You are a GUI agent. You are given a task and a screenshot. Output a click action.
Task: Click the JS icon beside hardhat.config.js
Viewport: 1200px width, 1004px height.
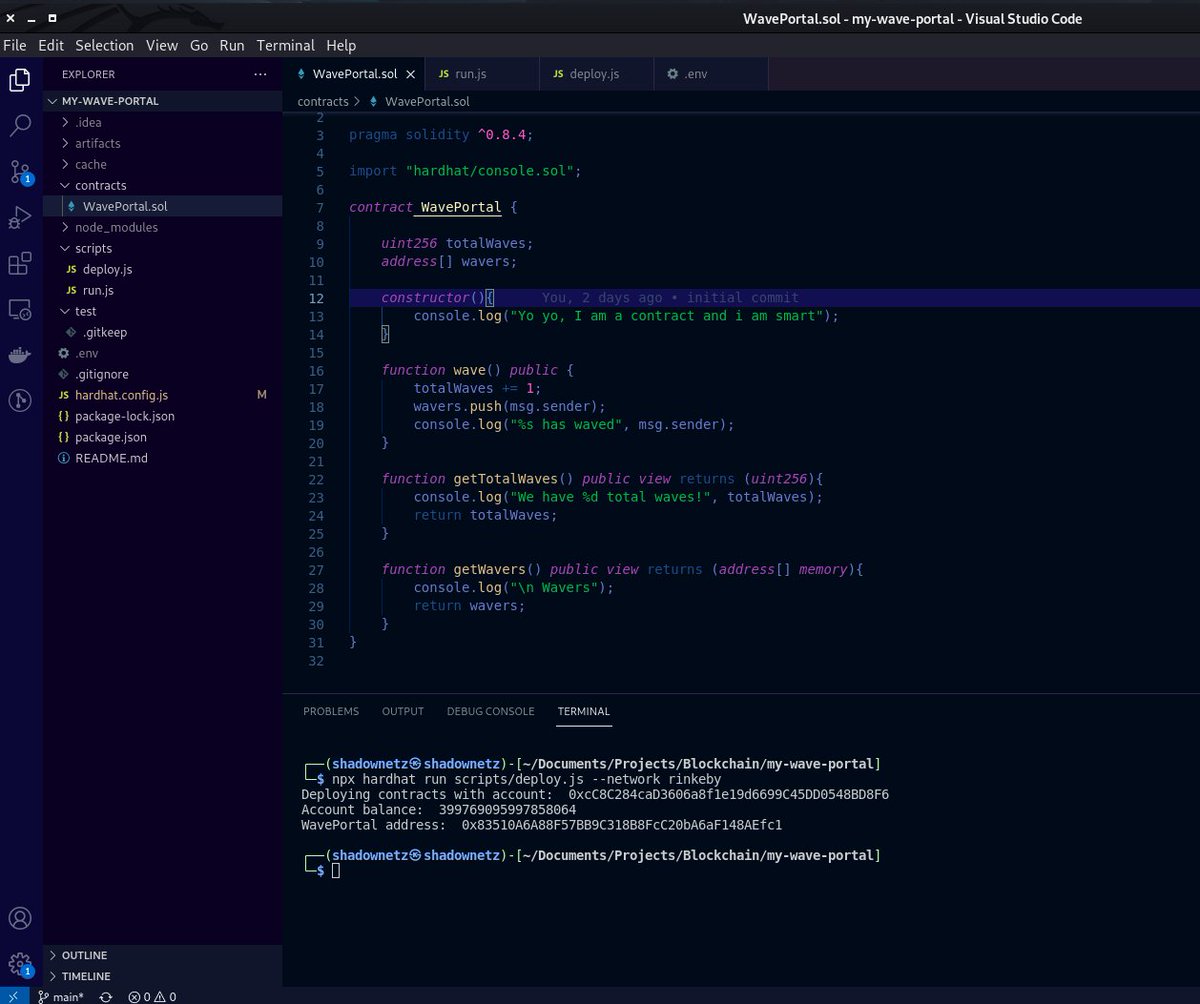(x=64, y=395)
